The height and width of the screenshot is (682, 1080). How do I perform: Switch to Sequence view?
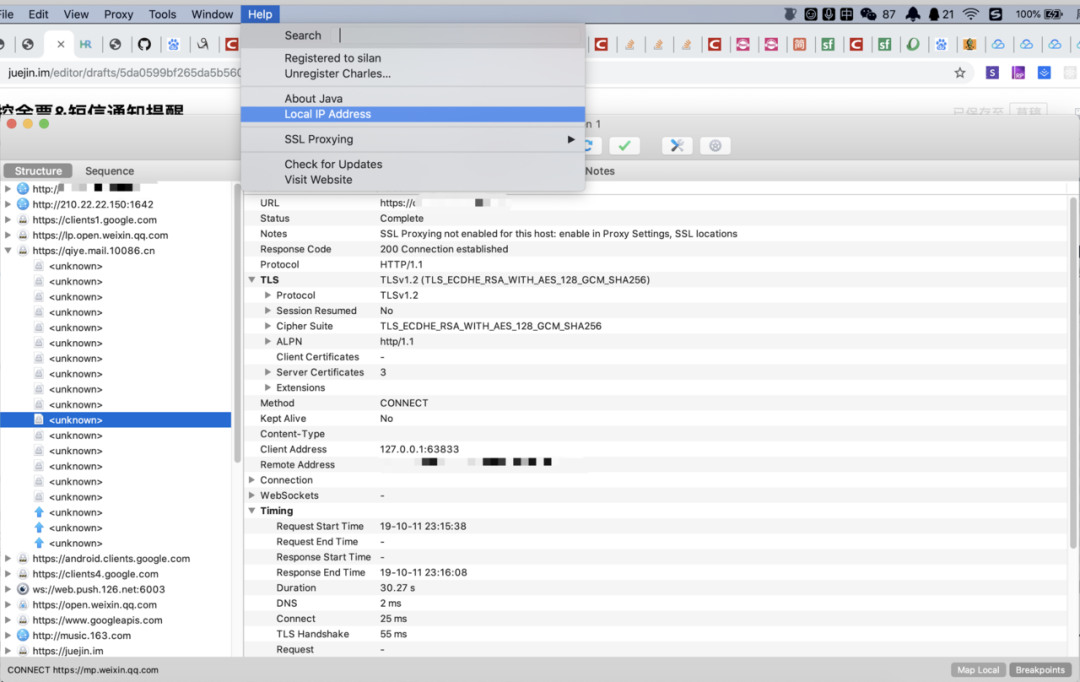click(110, 171)
